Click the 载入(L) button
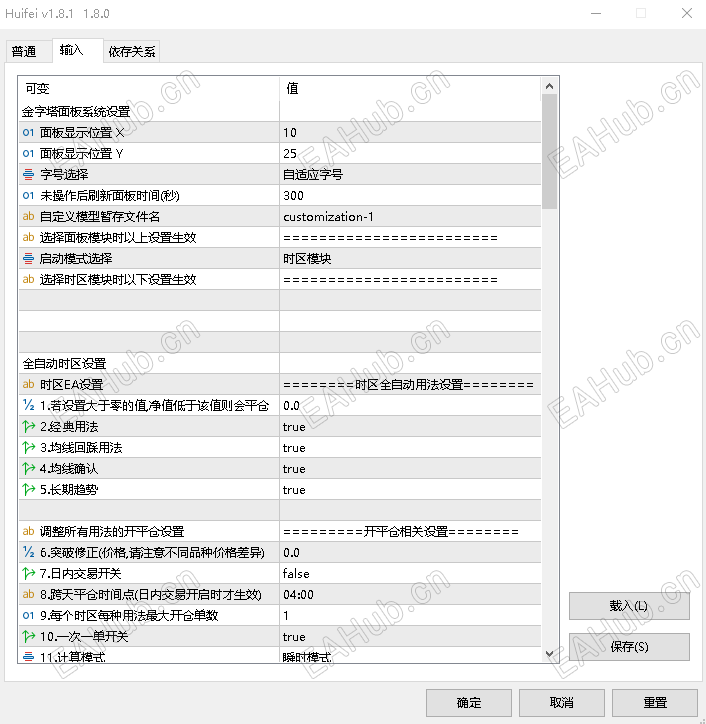This screenshot has height=724, width=706. tap(629, 606)
